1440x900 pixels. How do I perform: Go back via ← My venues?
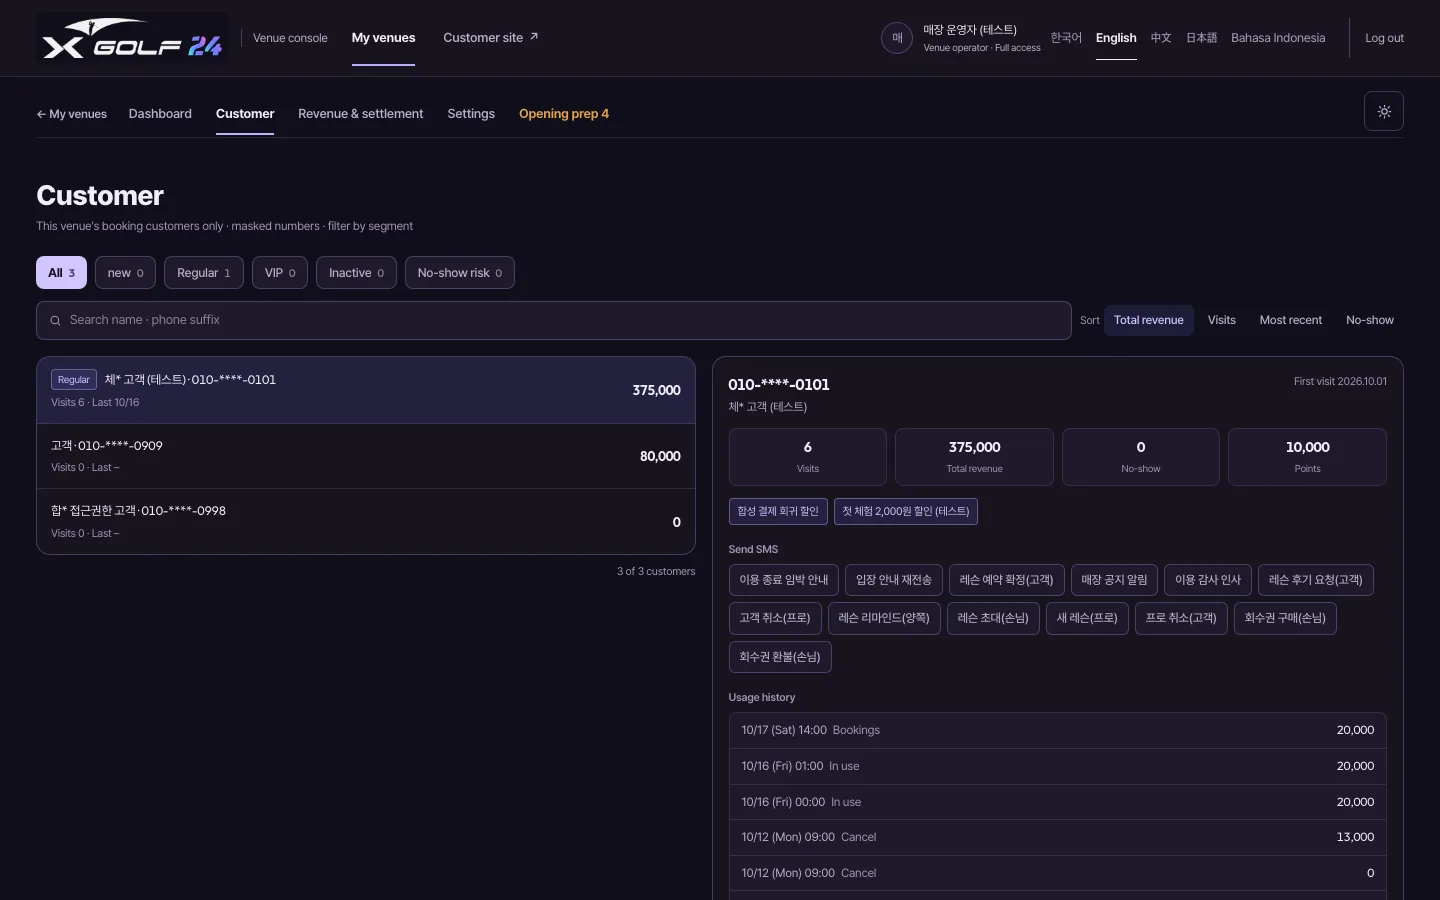click(72, 114)
